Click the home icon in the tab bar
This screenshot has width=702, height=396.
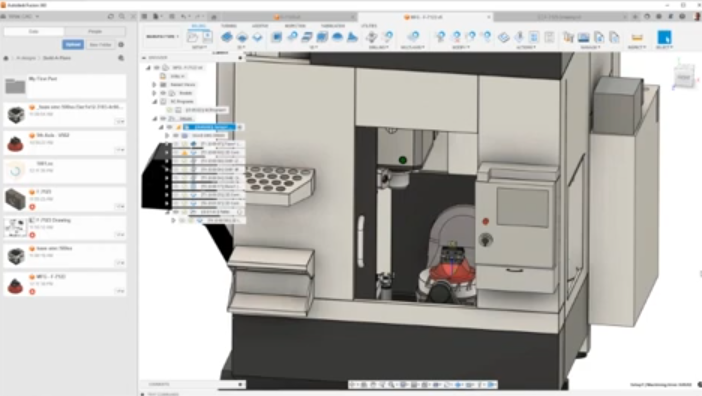point(214,17)
